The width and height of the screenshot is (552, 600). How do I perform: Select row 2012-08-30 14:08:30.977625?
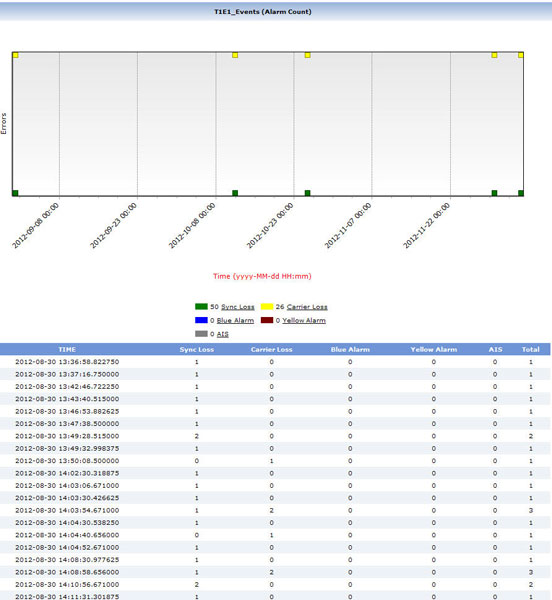tap(275, 560)
